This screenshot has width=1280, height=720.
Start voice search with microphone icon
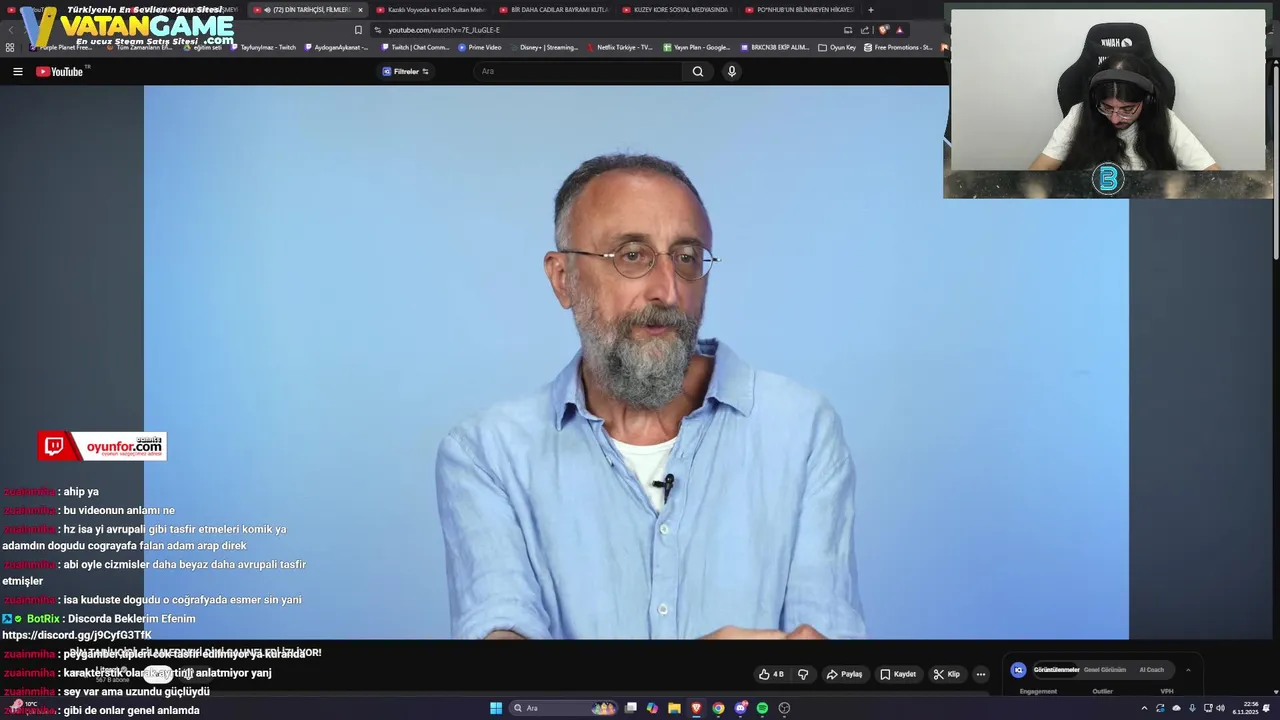click(732, 71)
